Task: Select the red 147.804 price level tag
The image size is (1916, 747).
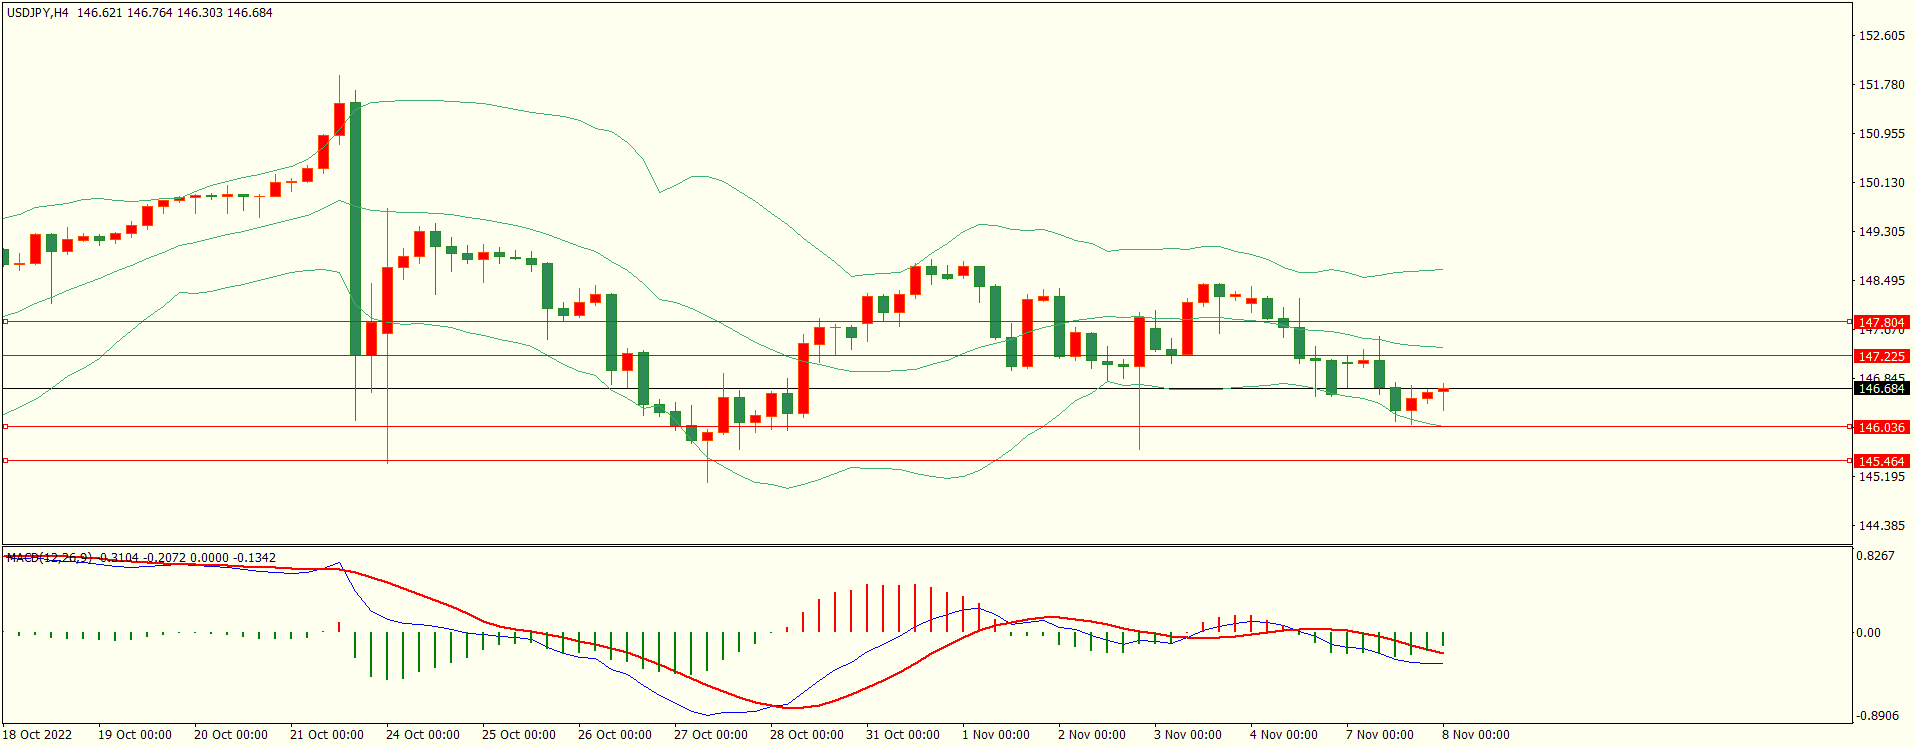Action: (x=1881, y=322)
